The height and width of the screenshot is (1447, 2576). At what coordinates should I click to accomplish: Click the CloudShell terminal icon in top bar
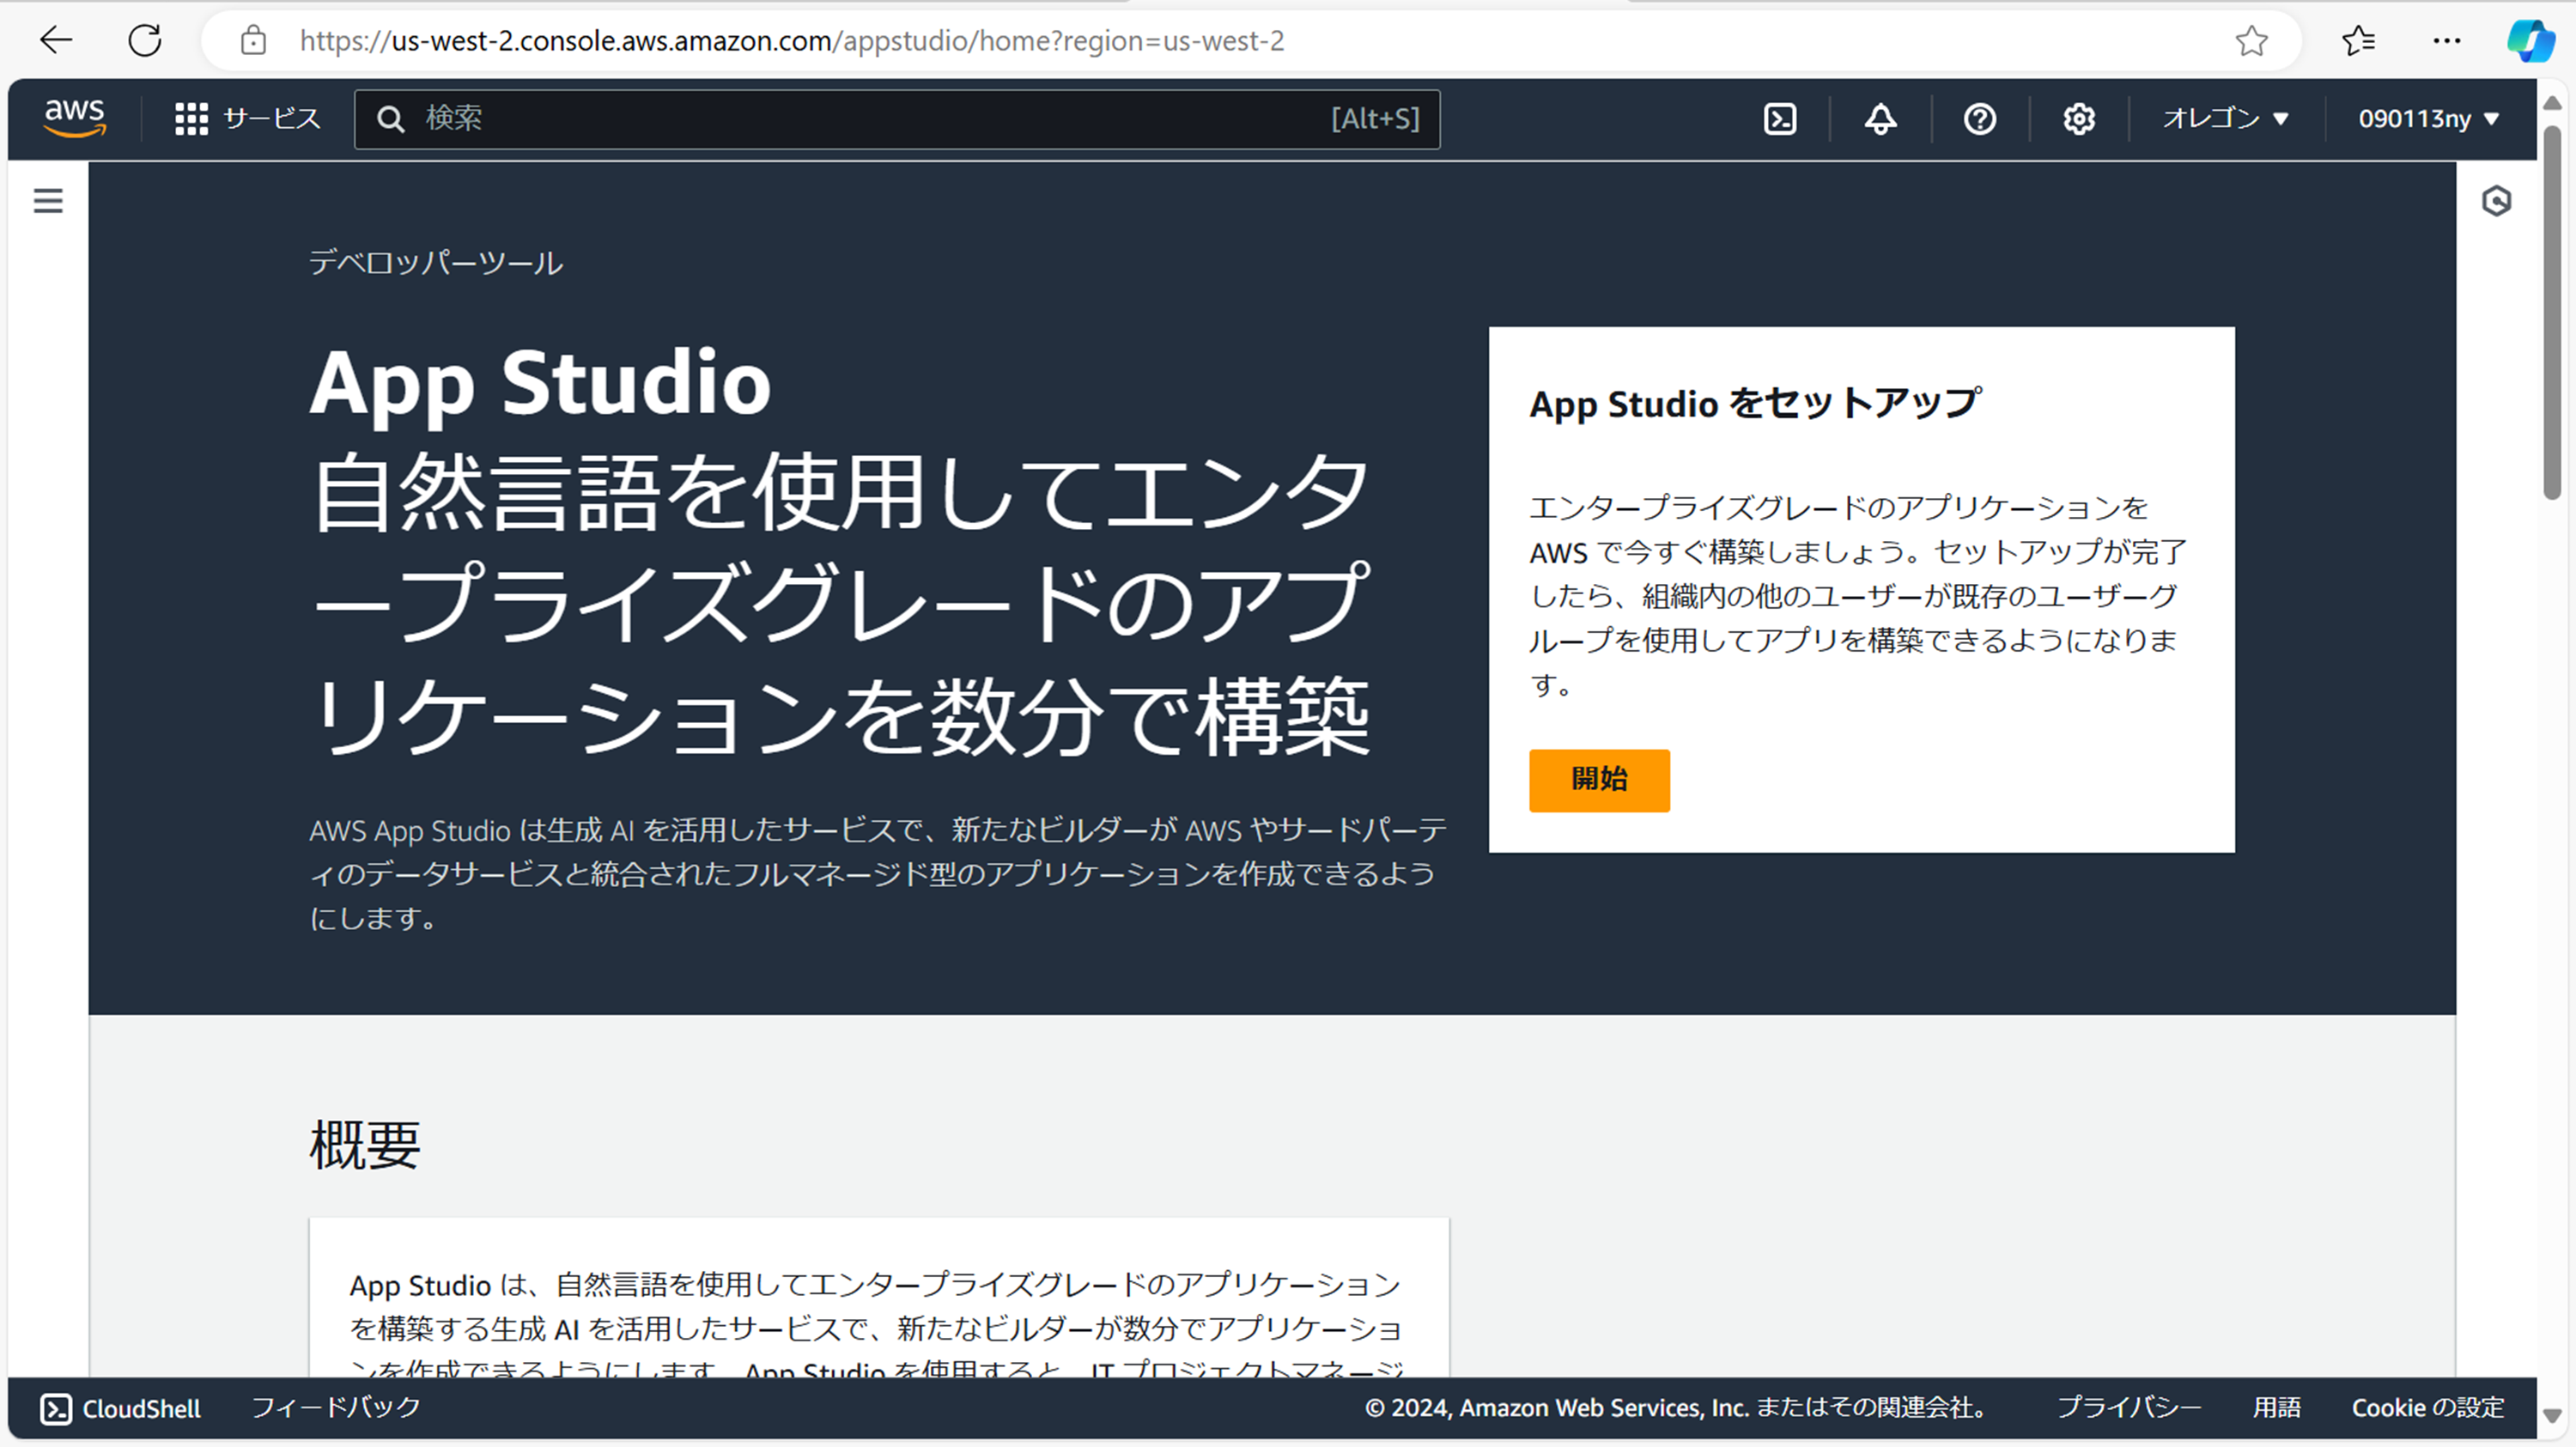click(1780, 119)
